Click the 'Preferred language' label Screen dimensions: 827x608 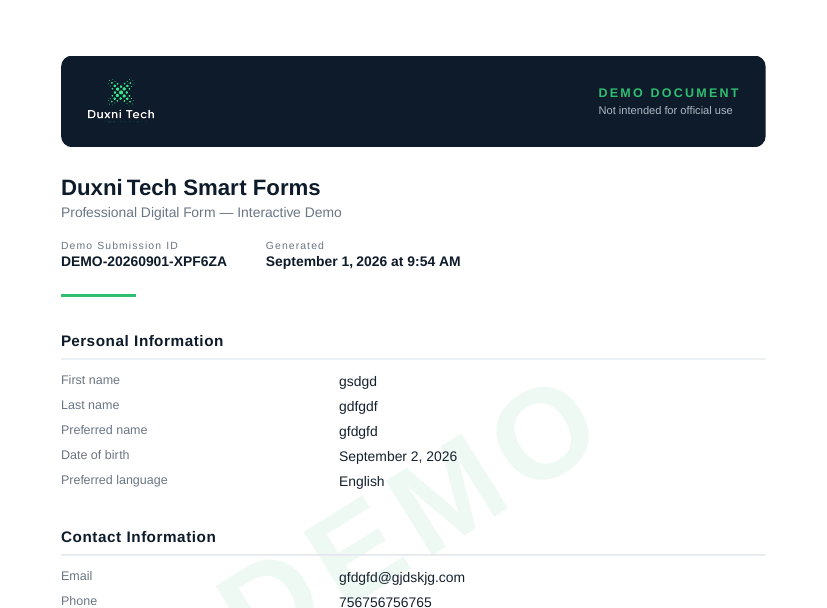click(x=114, y=480)
